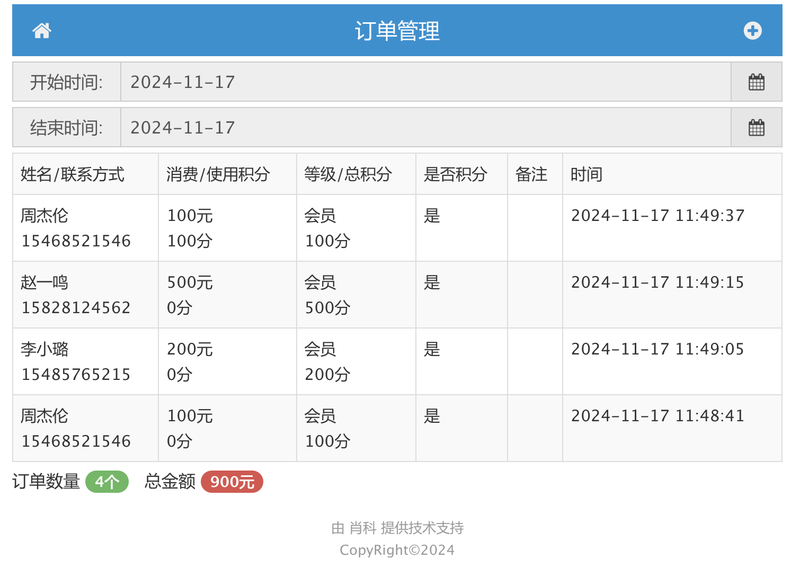Viewport: 800px width, 585px height.
Task: Select phone number 15485765215
Action: point(76,374)
